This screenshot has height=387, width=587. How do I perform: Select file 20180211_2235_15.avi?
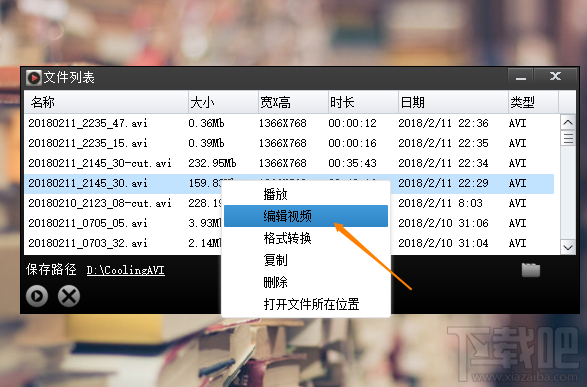[x=88, y=143]
